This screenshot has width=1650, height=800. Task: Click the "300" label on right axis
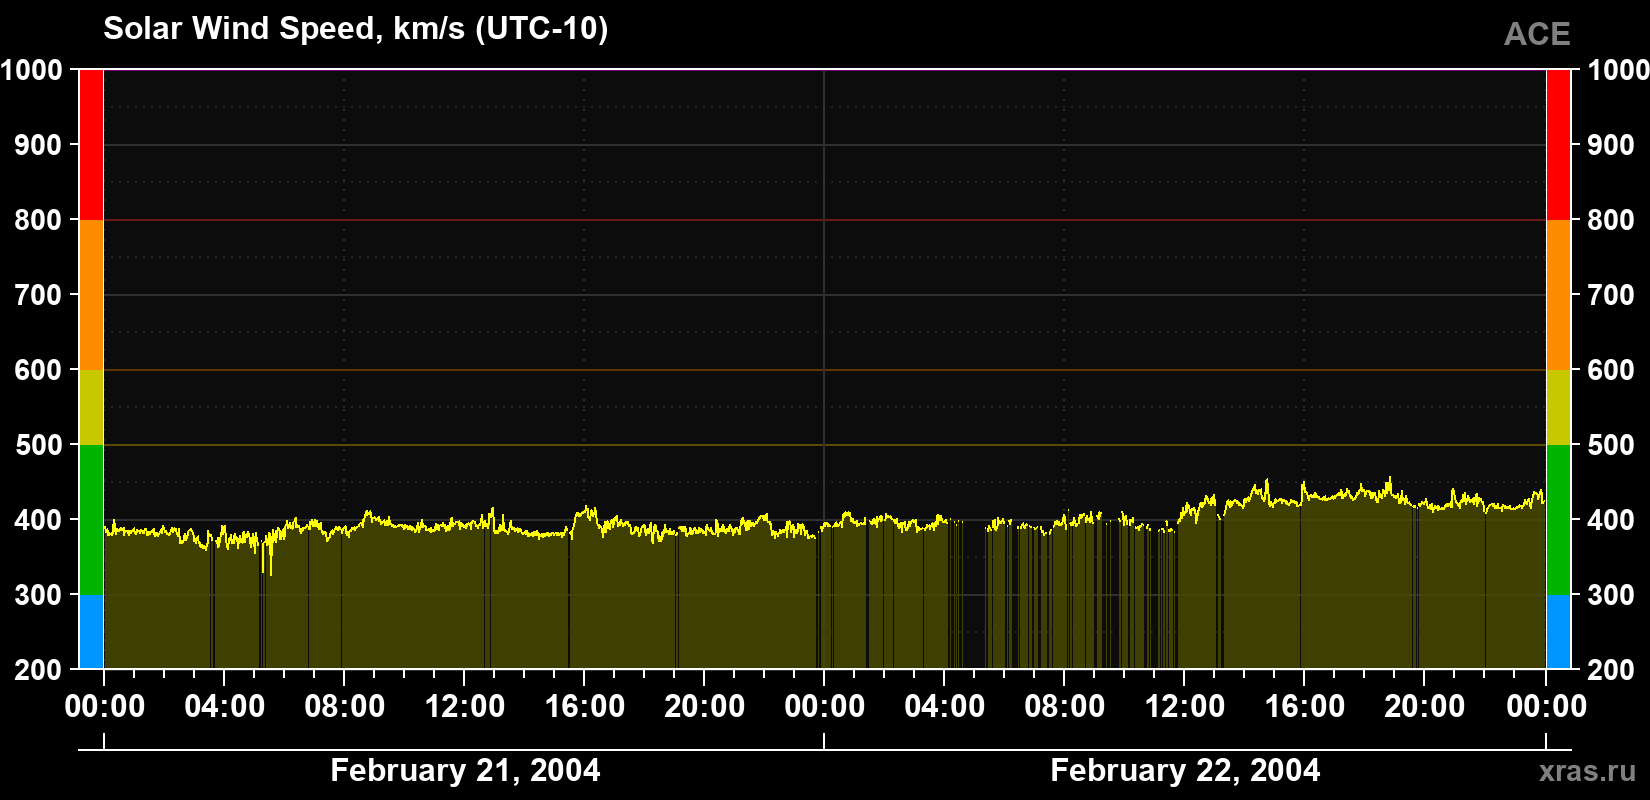point(1611,595)
